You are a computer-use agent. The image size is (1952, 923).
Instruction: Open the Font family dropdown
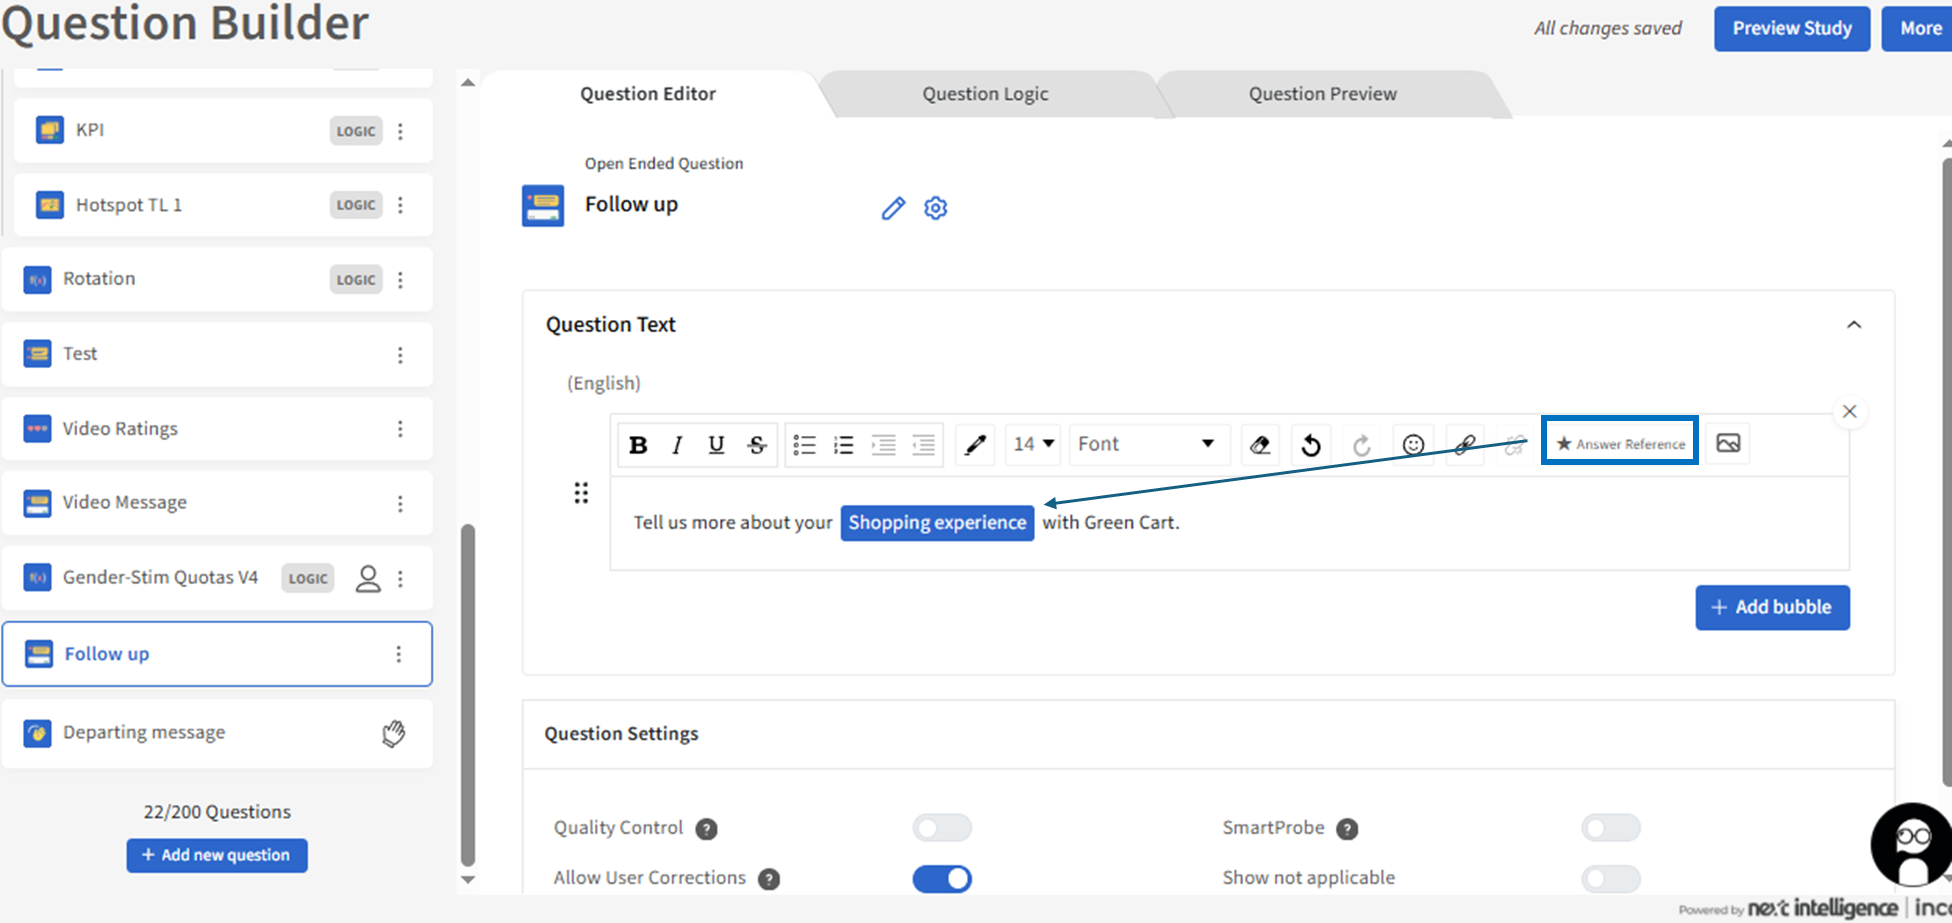tap(1146, 444)
